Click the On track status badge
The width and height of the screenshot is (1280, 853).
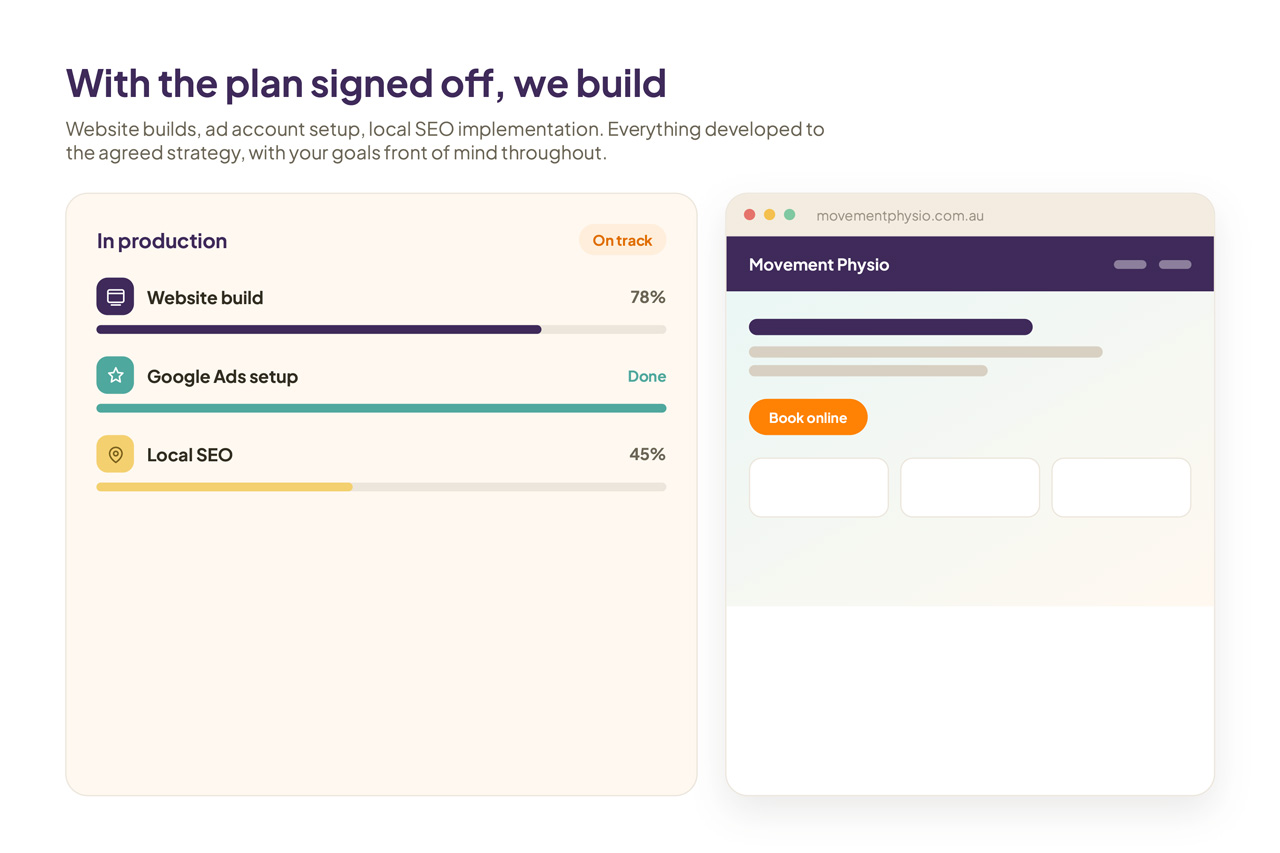[x=622, y=240]
